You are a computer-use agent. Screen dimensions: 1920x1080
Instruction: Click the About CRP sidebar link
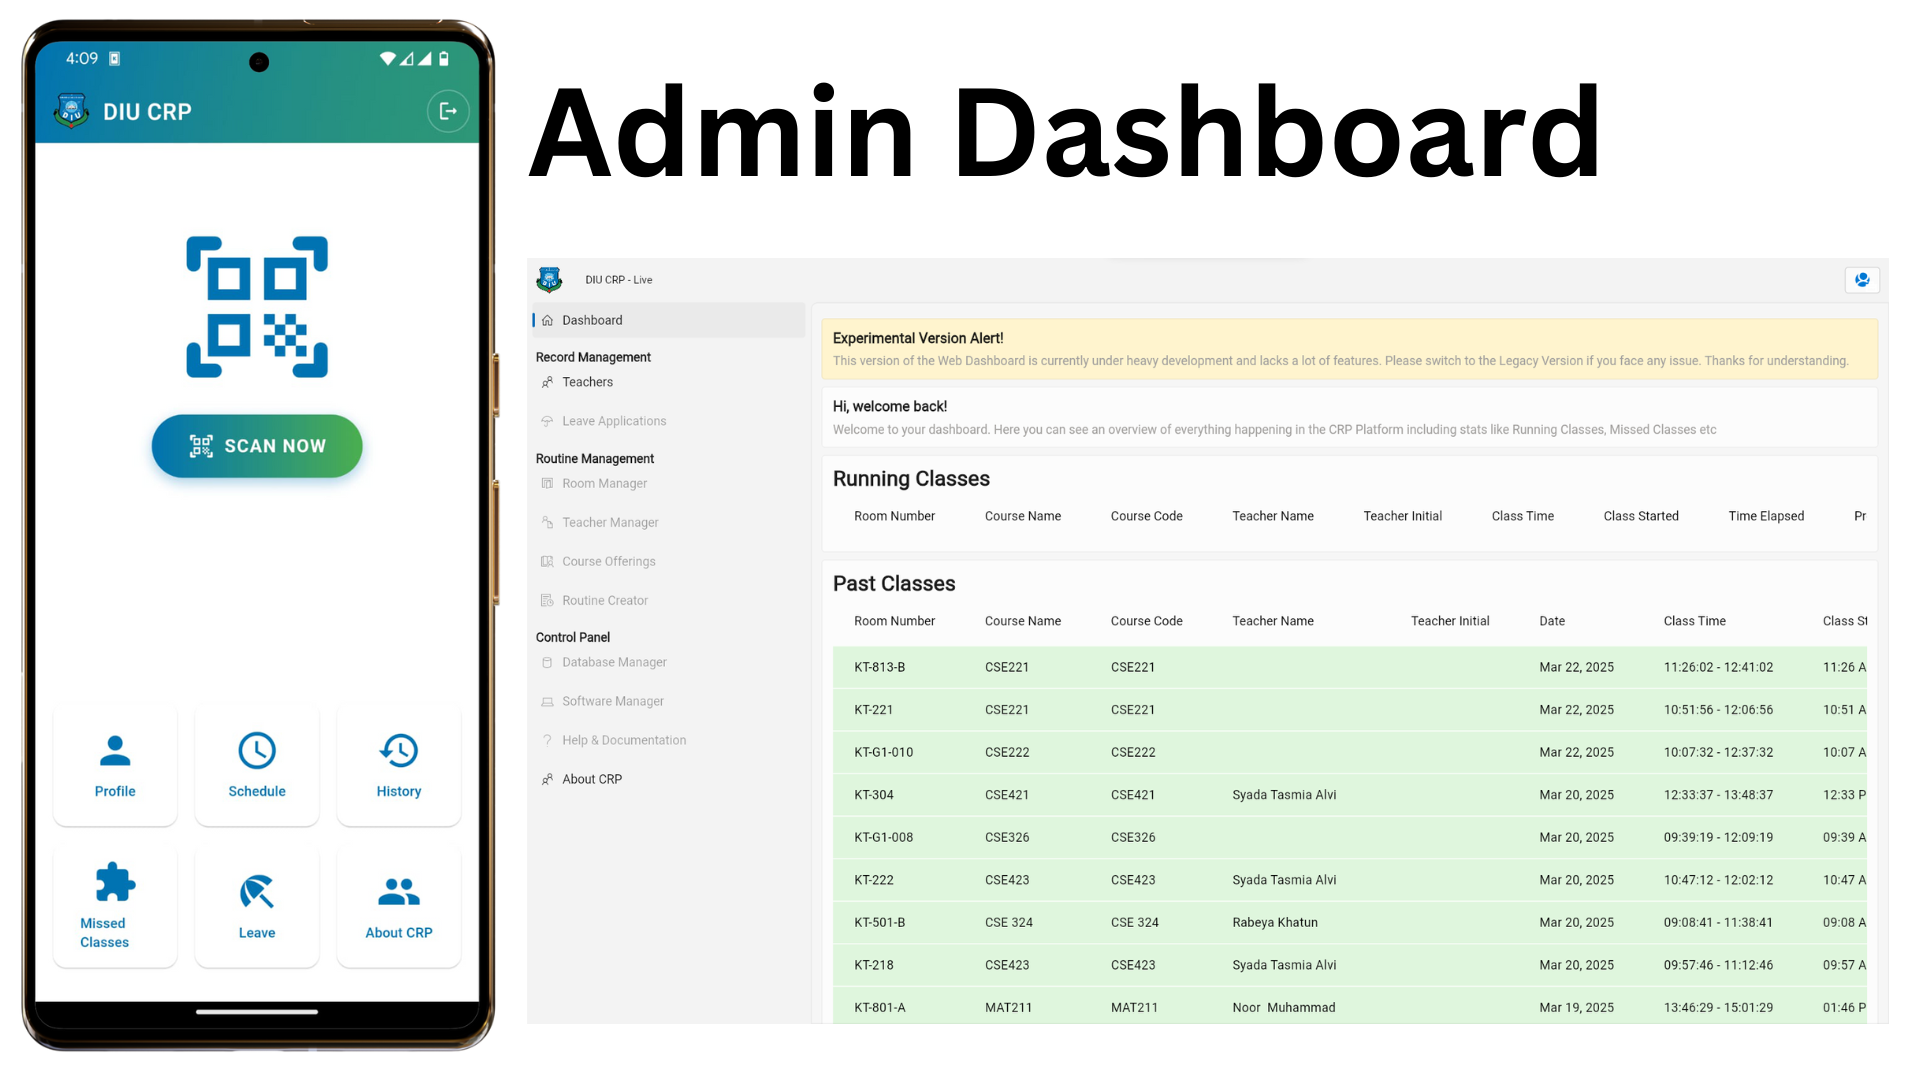point(591,779)
